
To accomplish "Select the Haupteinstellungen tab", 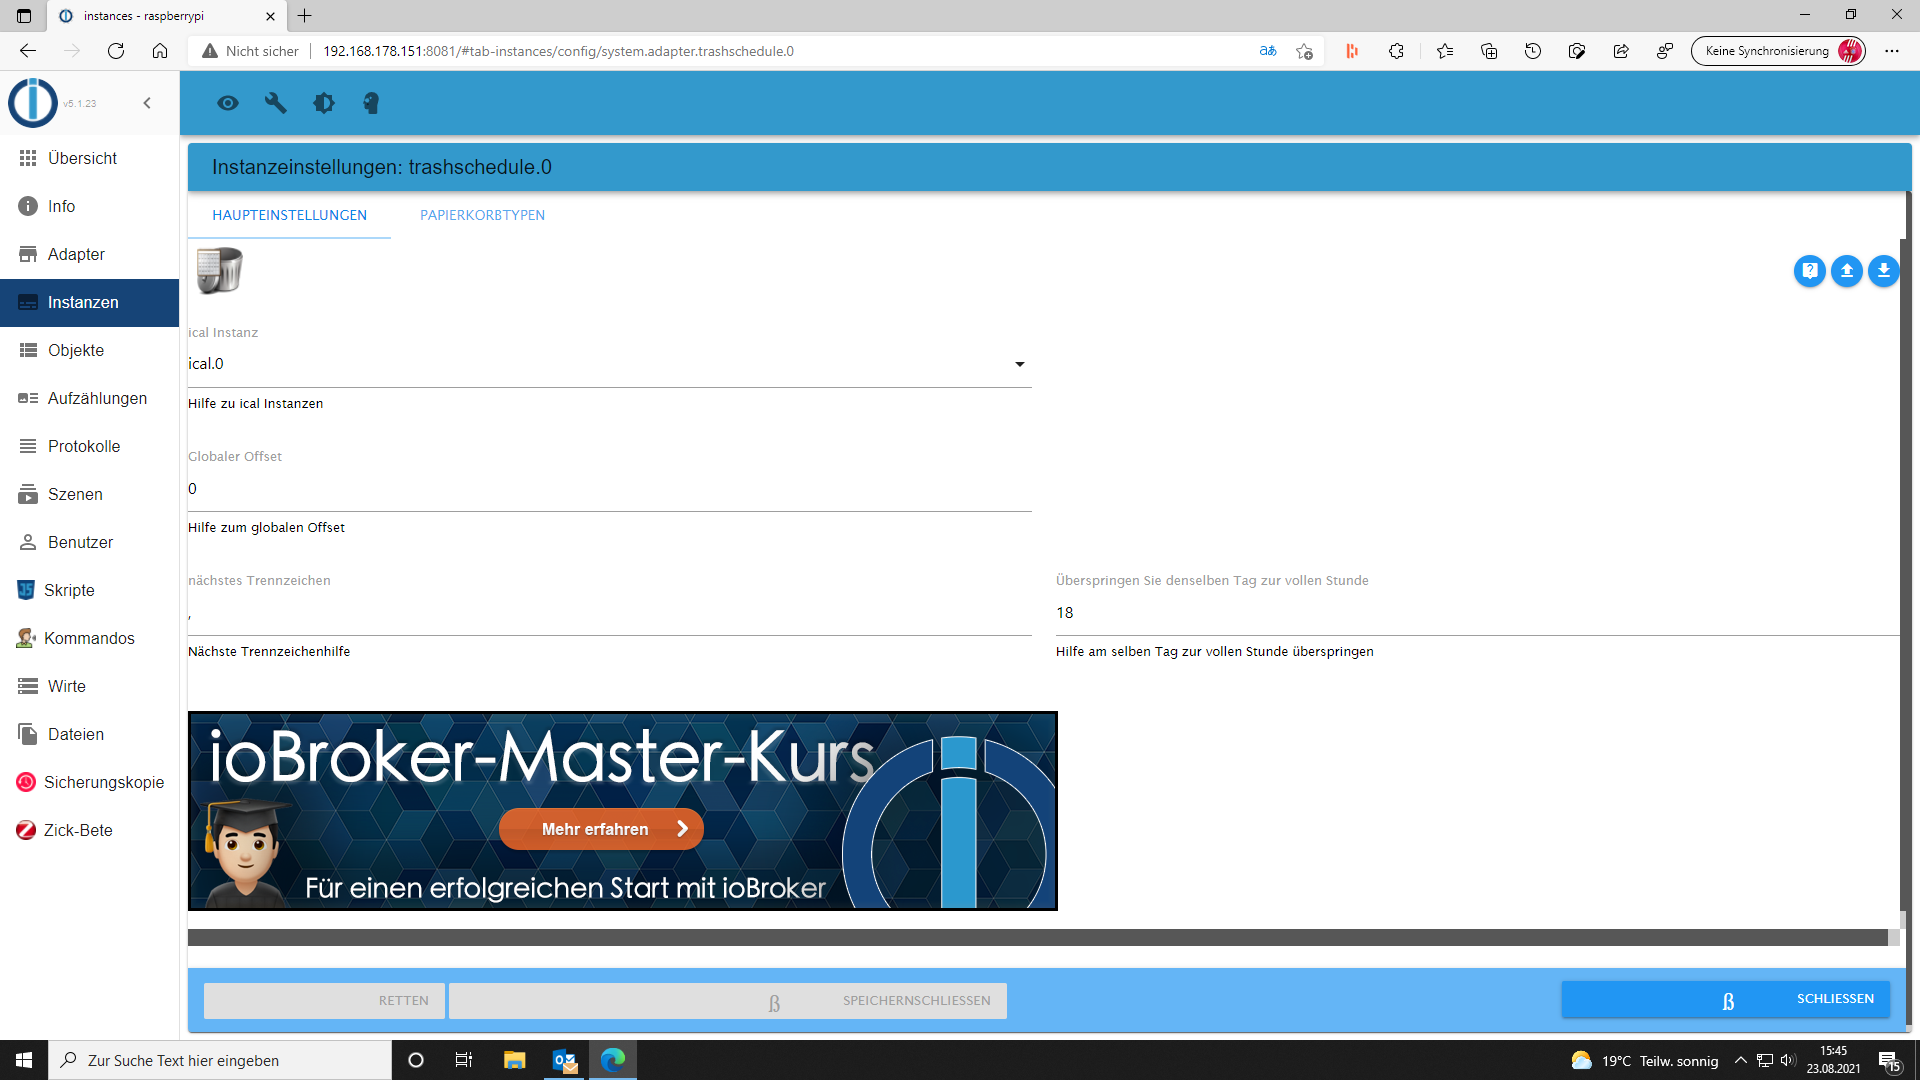I will tap(289, 215).
